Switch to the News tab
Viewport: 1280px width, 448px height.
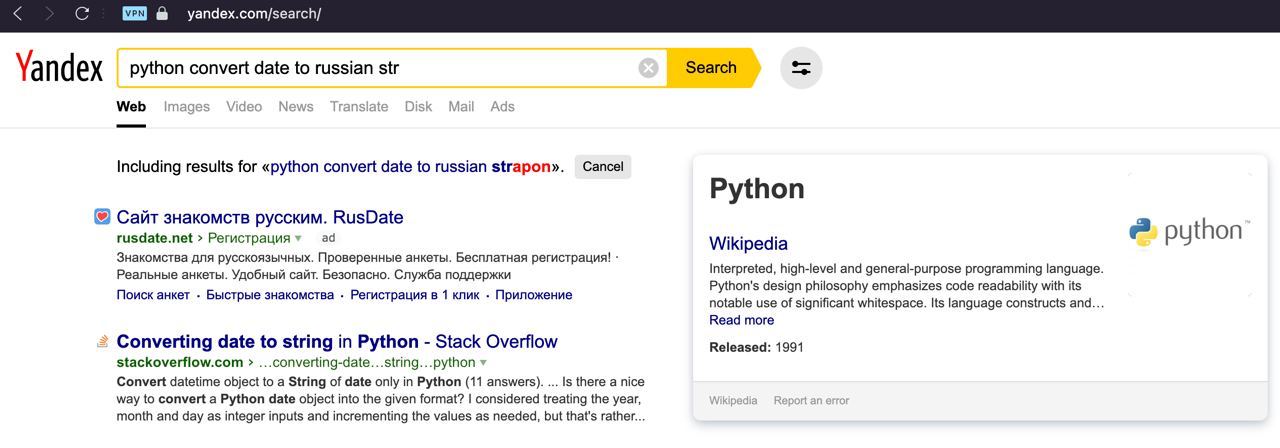tap(296, 107)
